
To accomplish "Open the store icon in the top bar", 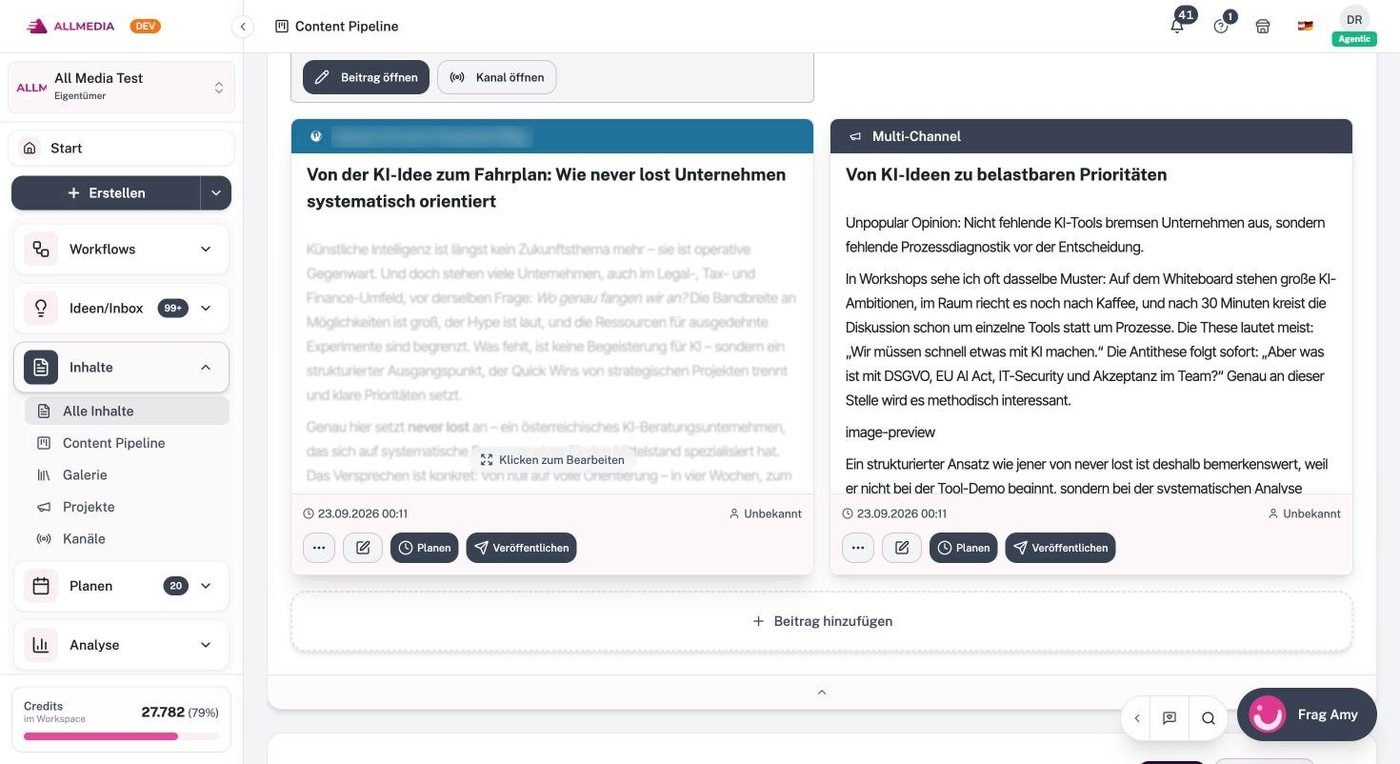I will click(x=1263, y=26).
